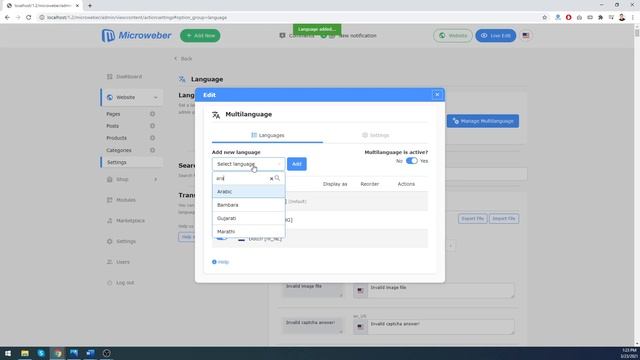Open a new browser tab
This screenshot has width=640, height=360.
pyautogui.click(x=90, y=6)
